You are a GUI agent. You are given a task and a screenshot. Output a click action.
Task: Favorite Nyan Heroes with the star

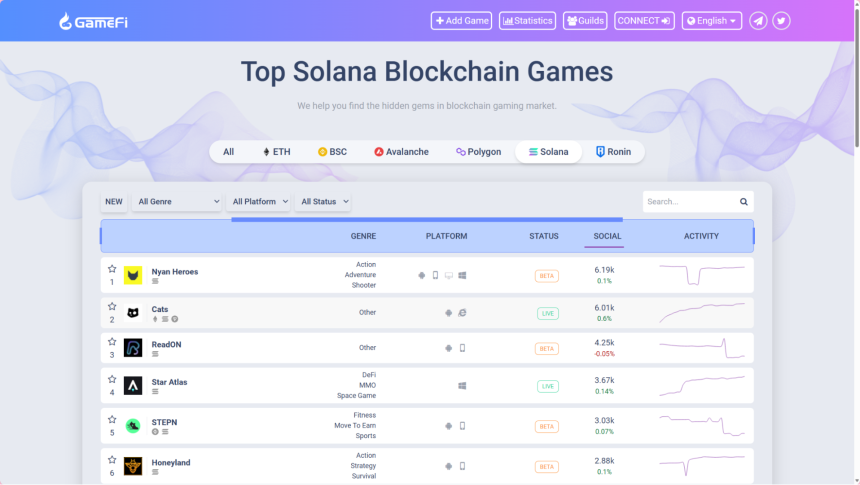pos(112,269)
